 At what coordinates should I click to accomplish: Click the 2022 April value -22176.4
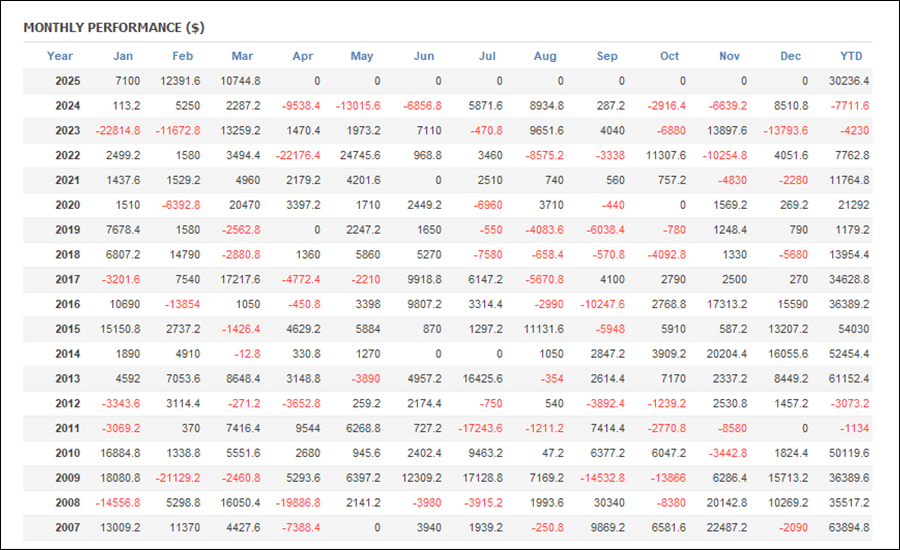click(x=298, y=155)
